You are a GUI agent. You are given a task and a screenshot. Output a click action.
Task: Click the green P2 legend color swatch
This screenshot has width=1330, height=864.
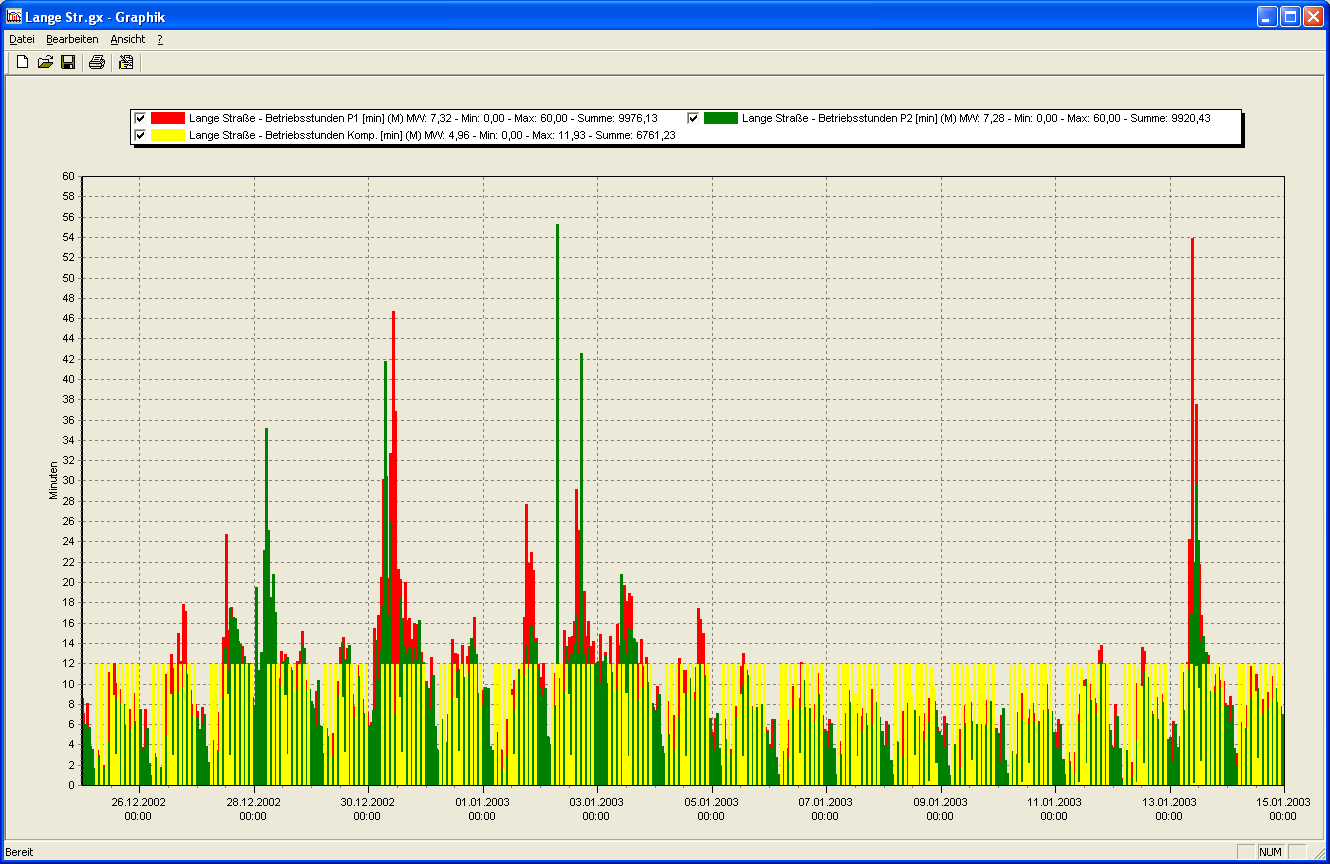pos(720,118)
